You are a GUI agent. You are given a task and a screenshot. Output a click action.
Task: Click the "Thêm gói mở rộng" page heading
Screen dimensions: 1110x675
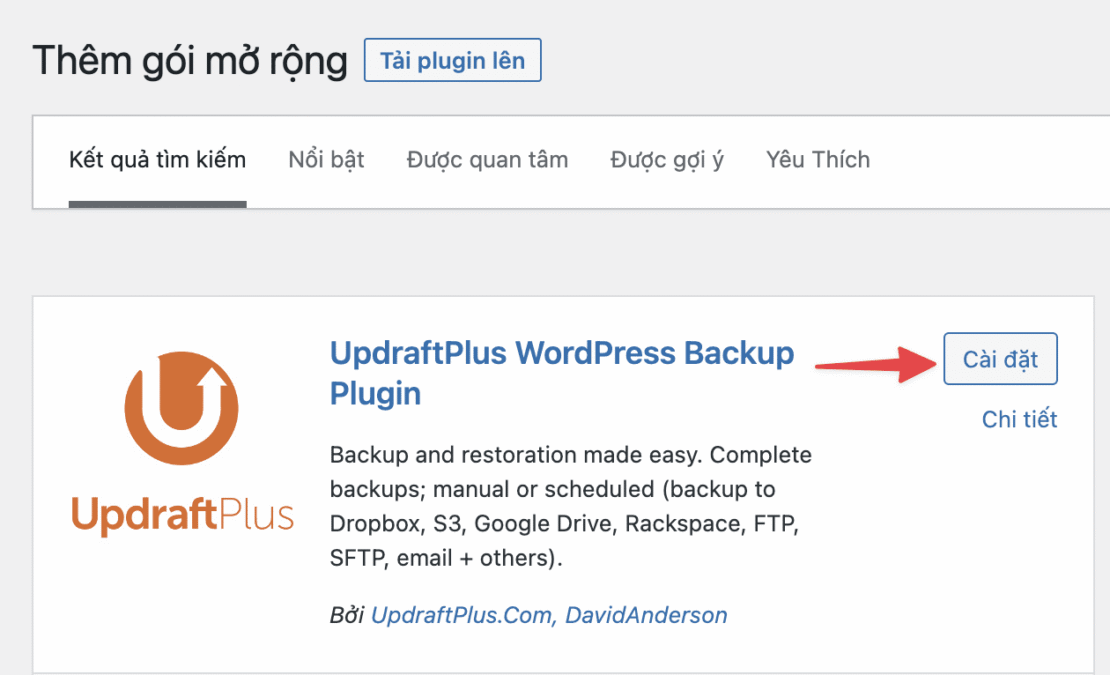tap(190, 61)
